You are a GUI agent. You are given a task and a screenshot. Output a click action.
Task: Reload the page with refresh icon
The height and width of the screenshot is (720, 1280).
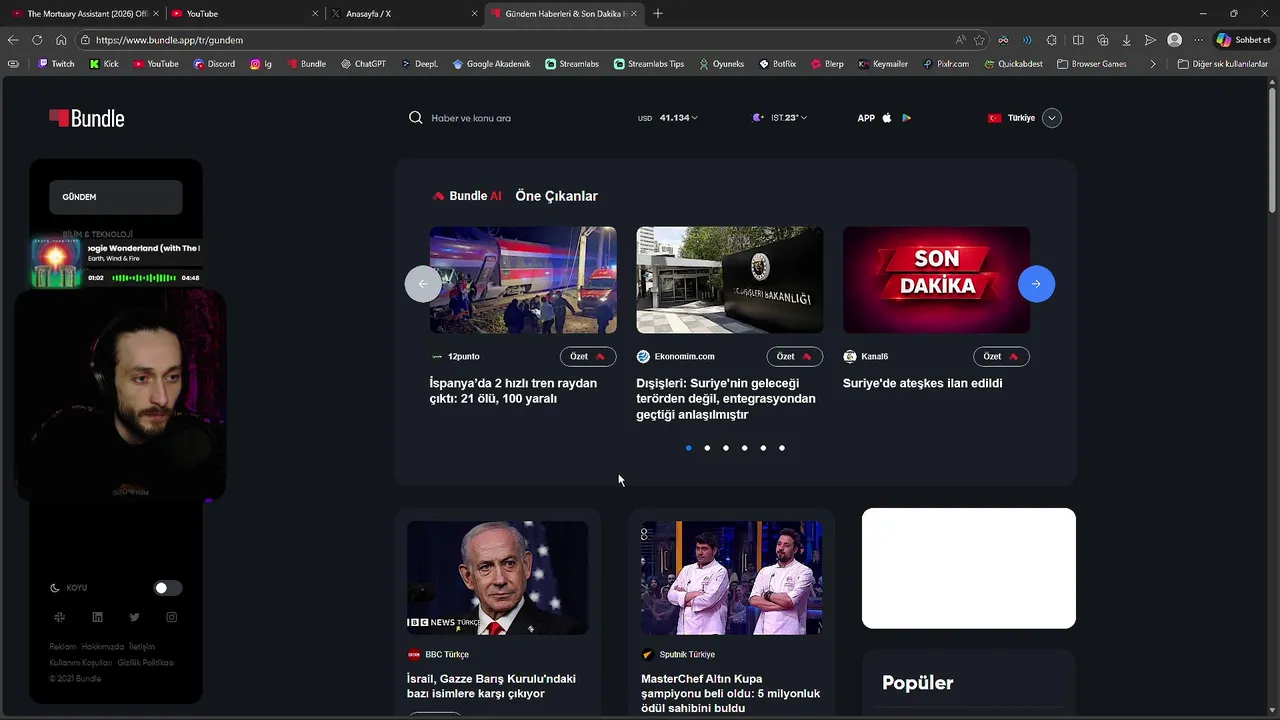37,40
